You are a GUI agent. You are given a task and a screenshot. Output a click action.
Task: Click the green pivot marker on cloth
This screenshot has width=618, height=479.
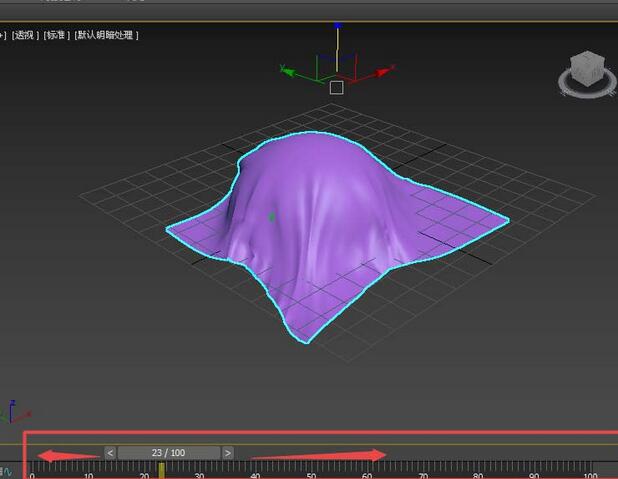(271, 215)
